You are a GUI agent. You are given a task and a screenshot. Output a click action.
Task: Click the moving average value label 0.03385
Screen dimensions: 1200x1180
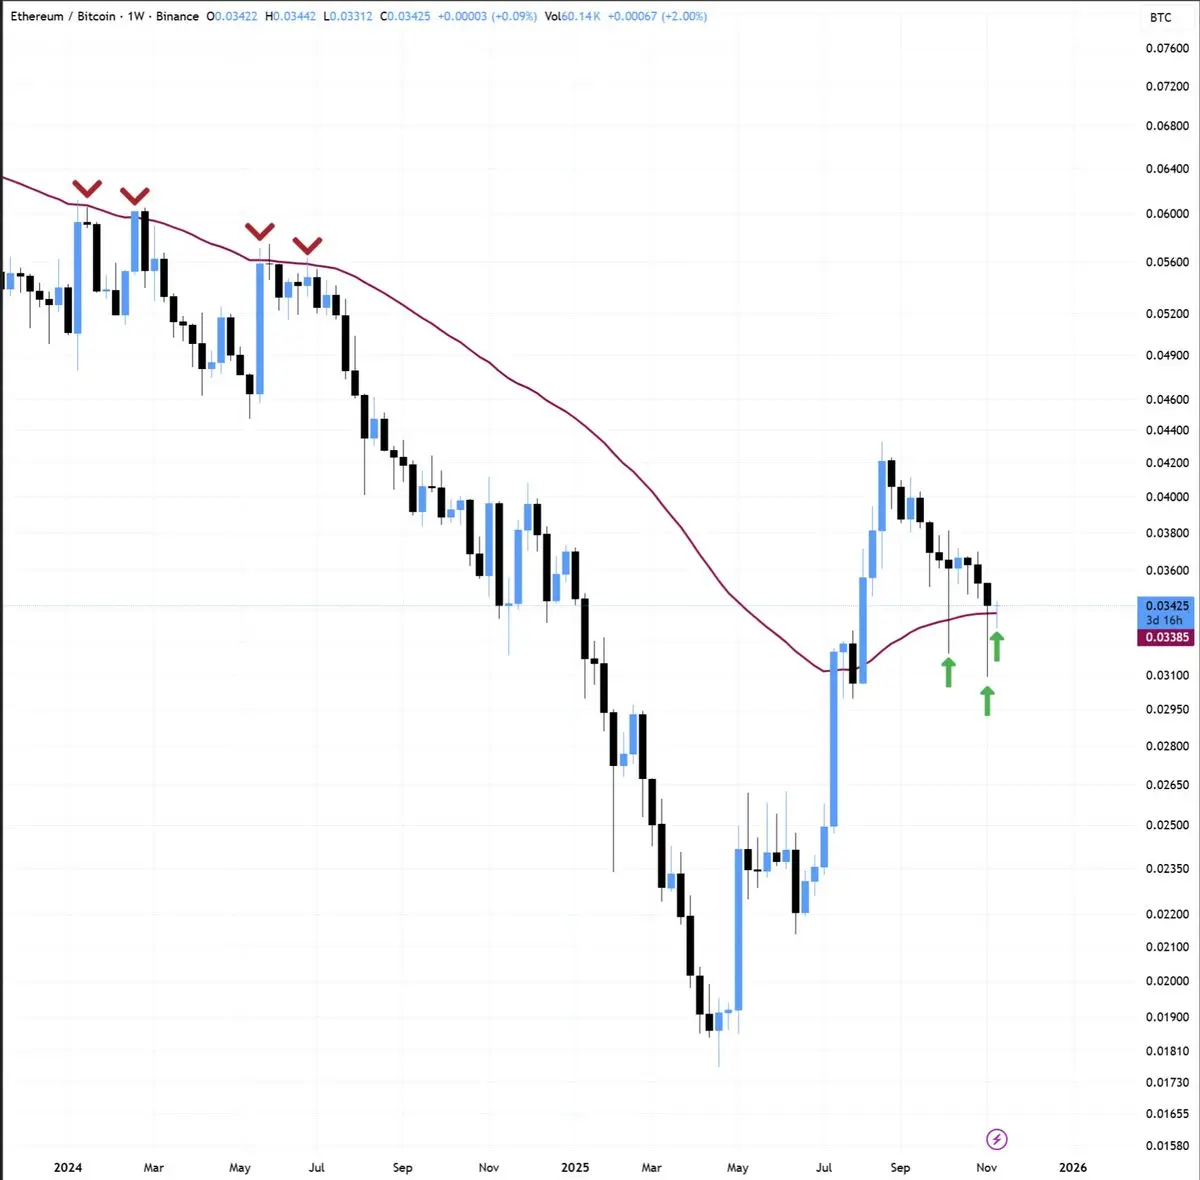tap(1166, 637)
